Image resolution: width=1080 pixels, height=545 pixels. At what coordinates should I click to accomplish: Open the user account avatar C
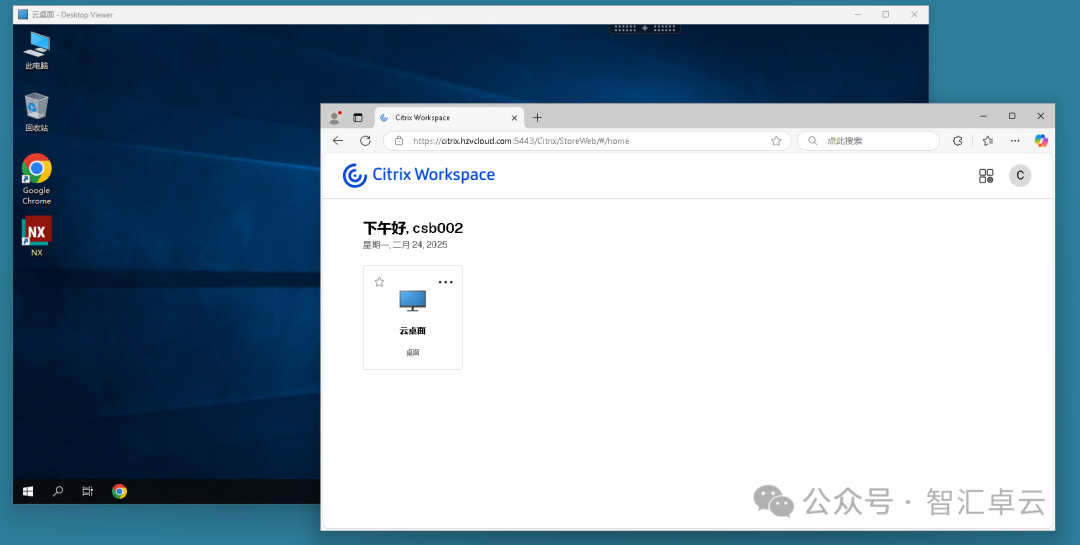1020,176
